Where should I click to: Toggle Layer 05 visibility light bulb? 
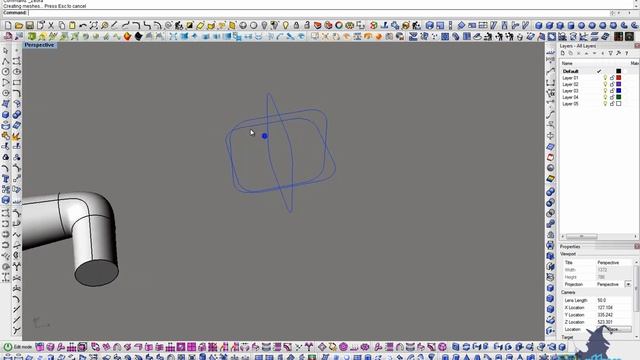pyautogui.click(x=605, y=104)
